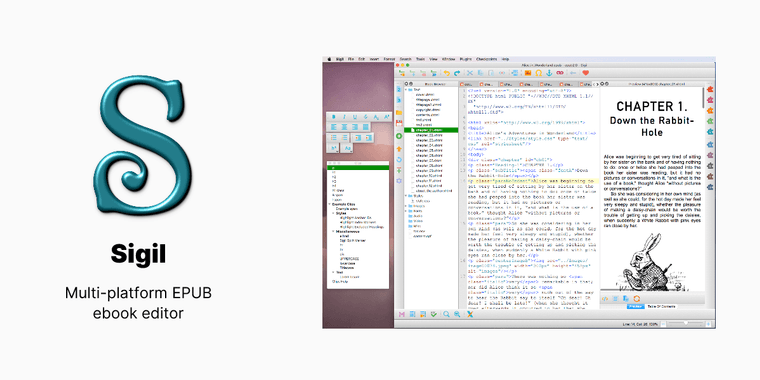Viewport: 760px width, 380px height.
Task: Click the yellow folder Open icon
Action: 399,112
